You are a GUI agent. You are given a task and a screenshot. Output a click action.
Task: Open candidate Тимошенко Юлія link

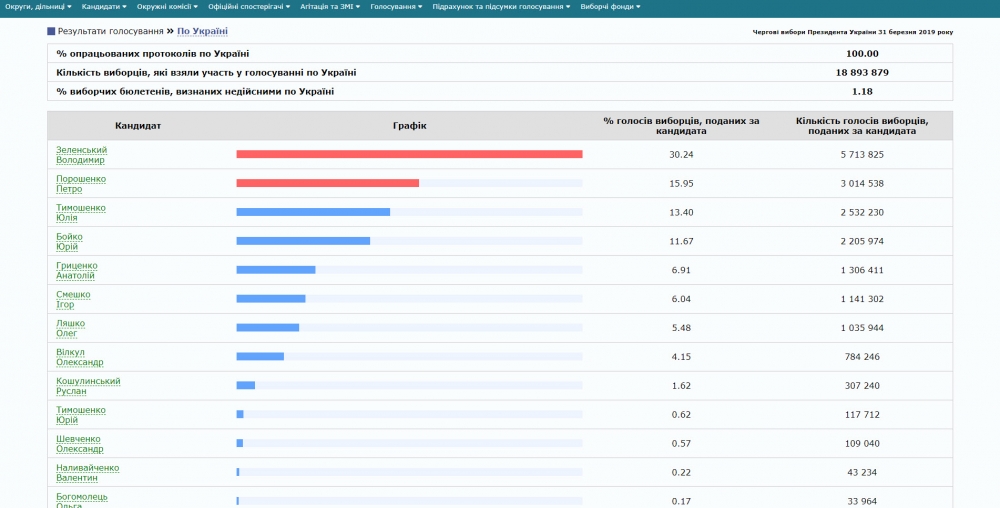(x=80, y=212)
